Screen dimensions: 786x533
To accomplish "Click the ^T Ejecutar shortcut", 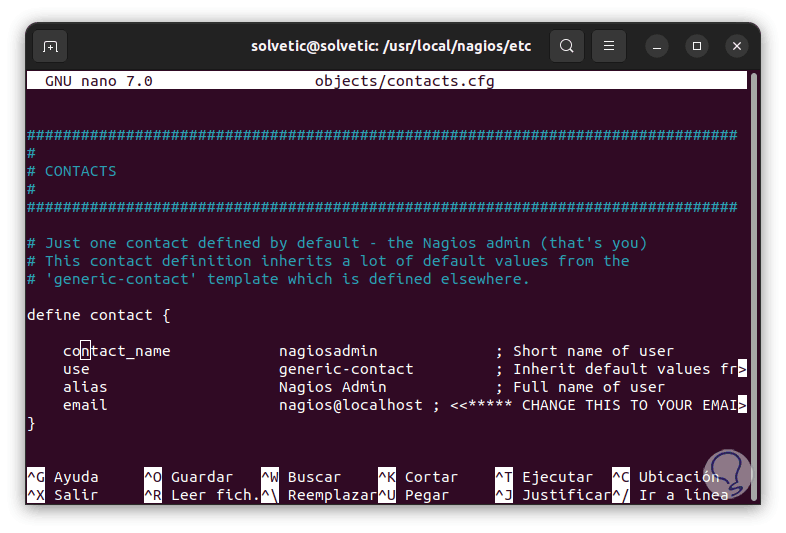I will click(544, 477).
